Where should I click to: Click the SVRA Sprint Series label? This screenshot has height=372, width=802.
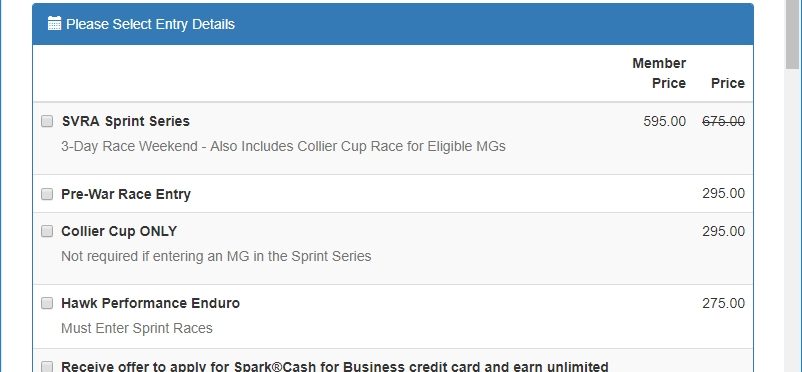tap(126, 121)
